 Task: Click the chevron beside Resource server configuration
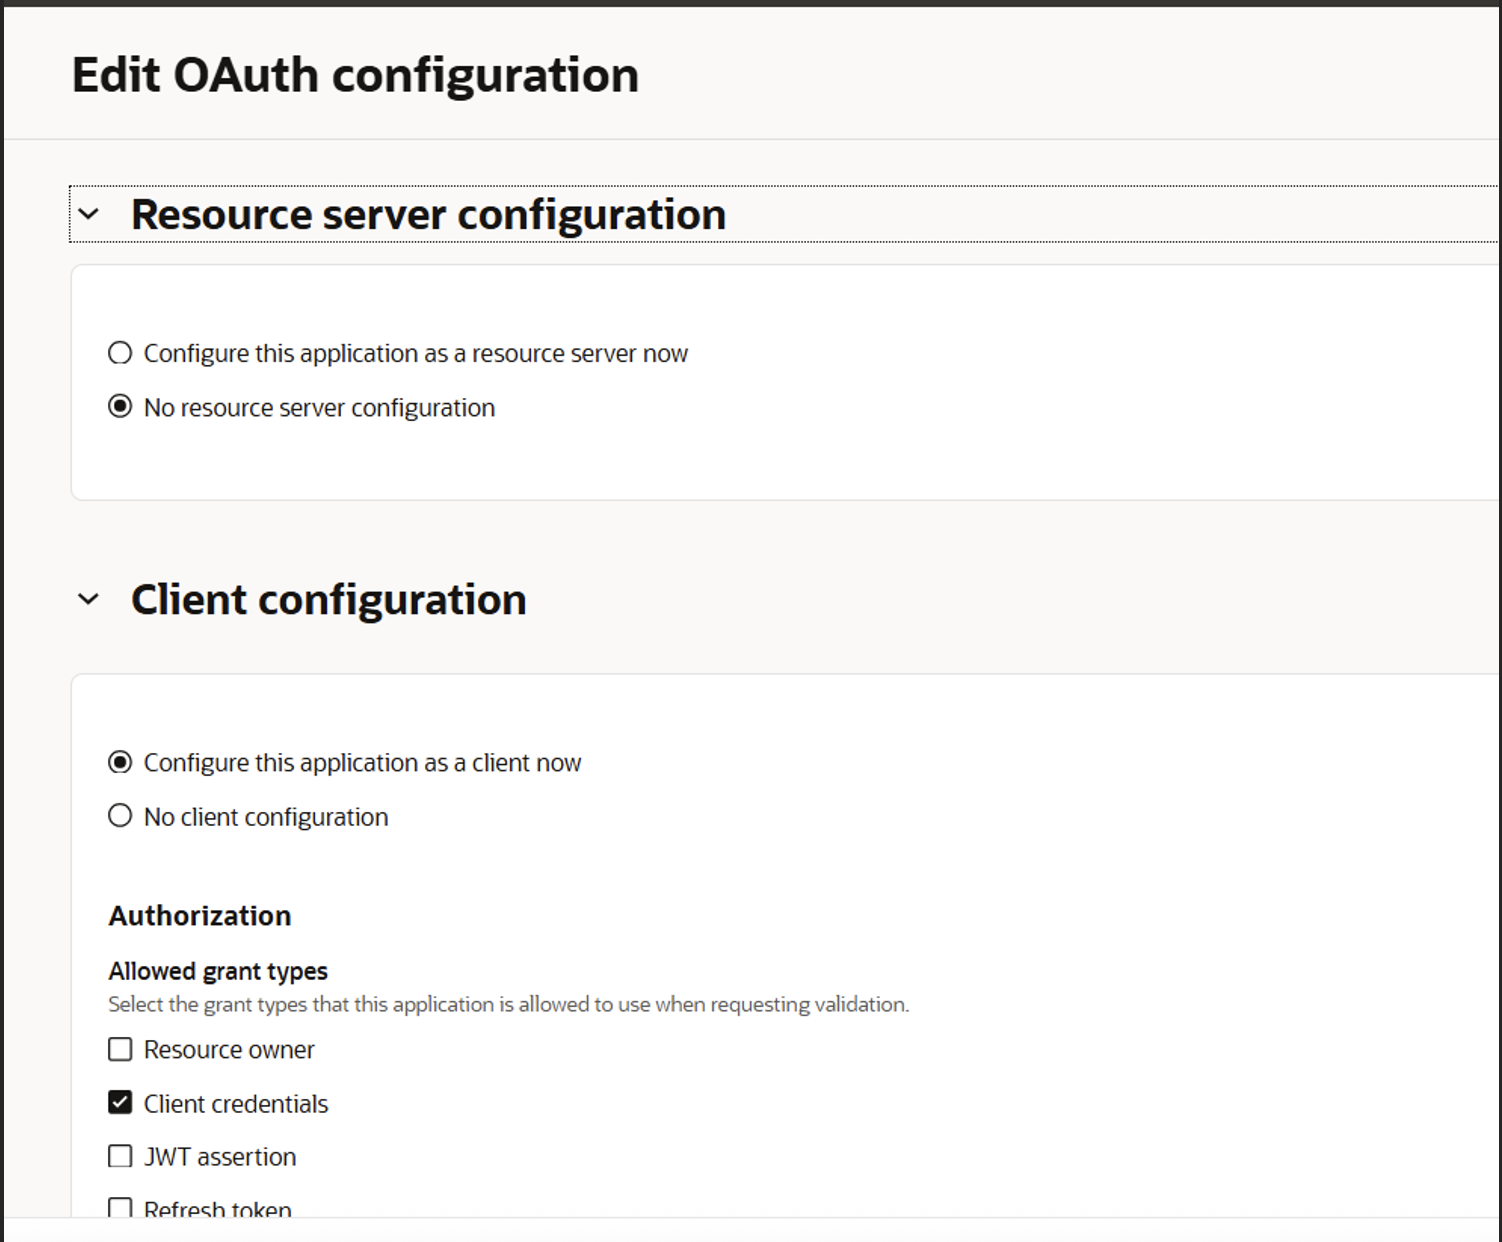pyautogui.click(x=89, y=213)
